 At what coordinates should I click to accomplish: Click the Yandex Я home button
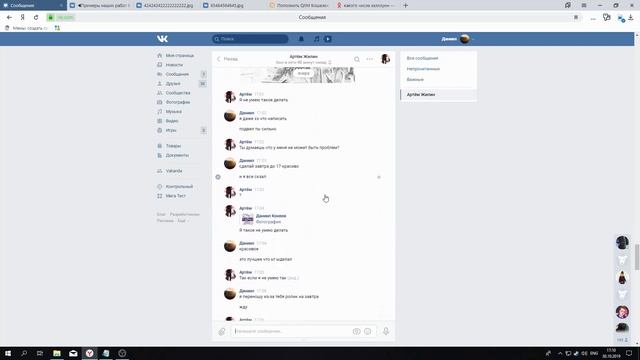pyautogui.click(x=22, y=17)
